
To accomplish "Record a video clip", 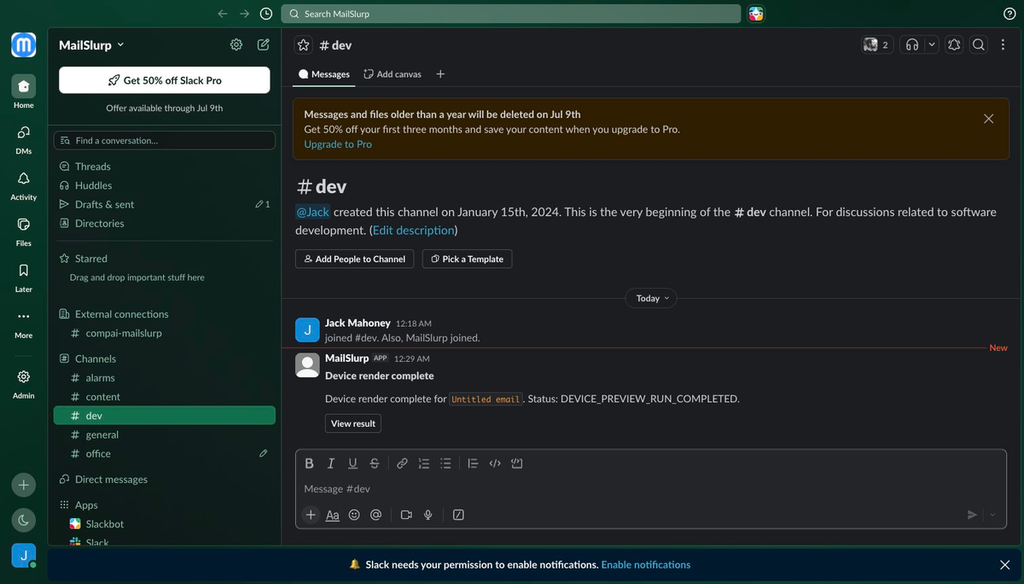I will [406, 515].
